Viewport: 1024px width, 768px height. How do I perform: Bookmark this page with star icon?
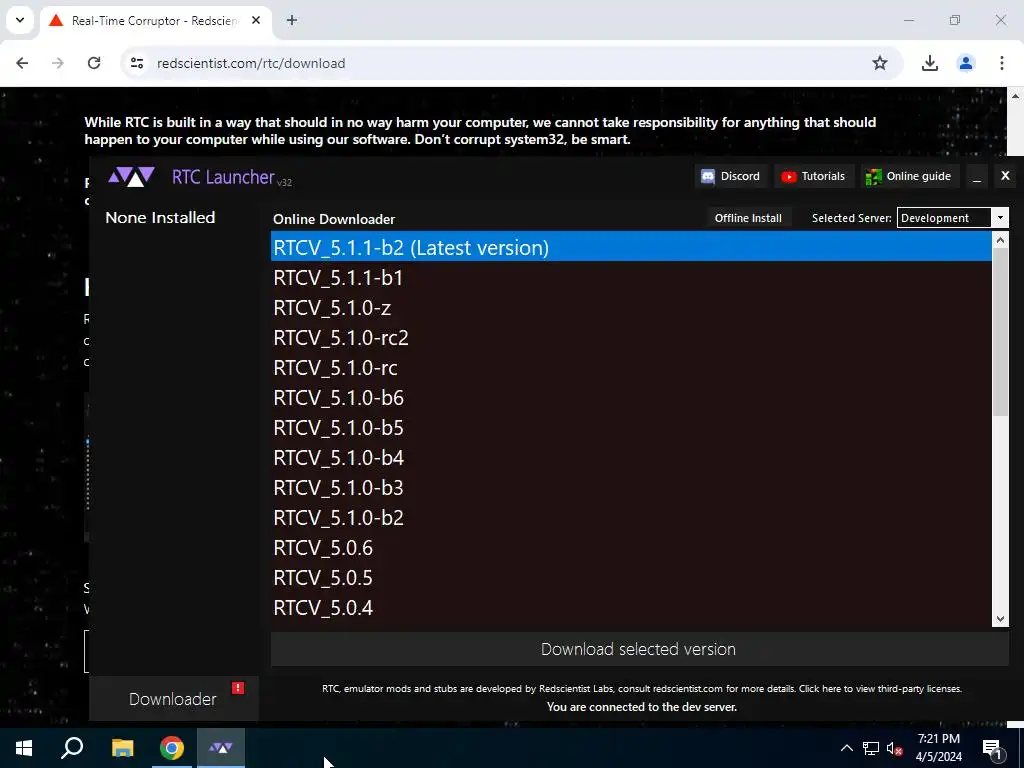[880, 63]
